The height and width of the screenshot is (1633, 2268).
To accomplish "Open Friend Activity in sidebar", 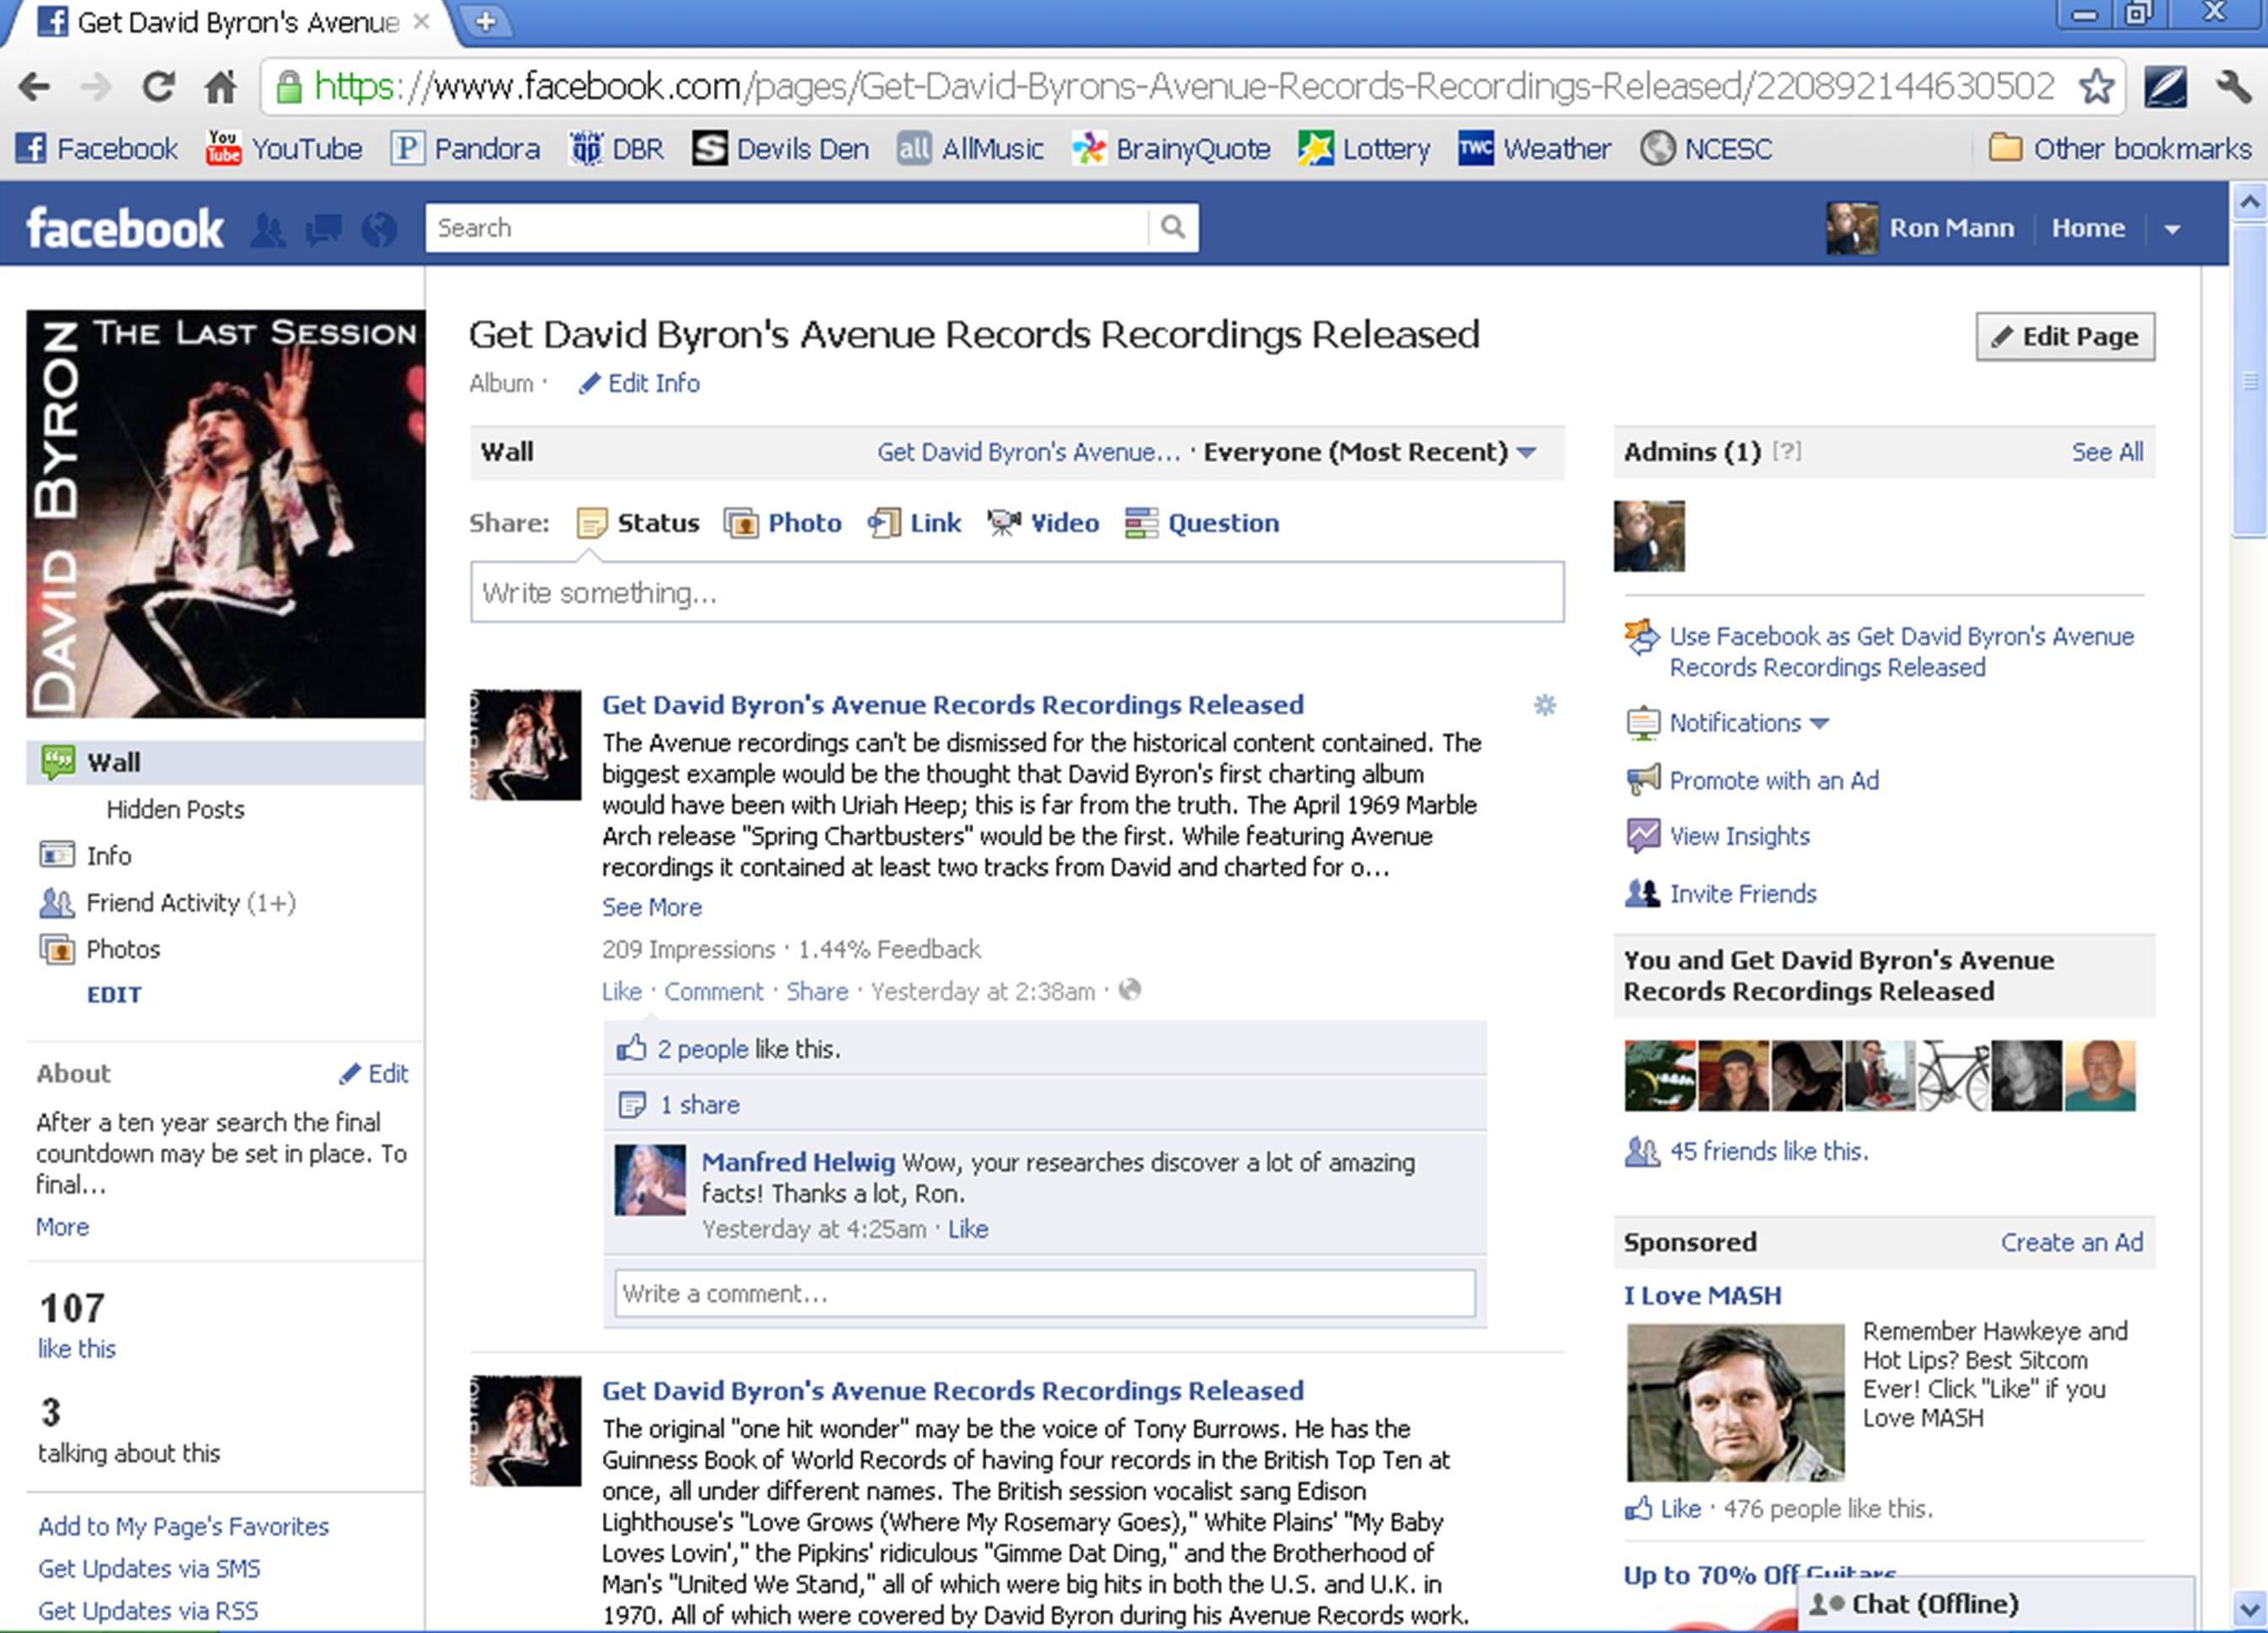I will (167, 903).
